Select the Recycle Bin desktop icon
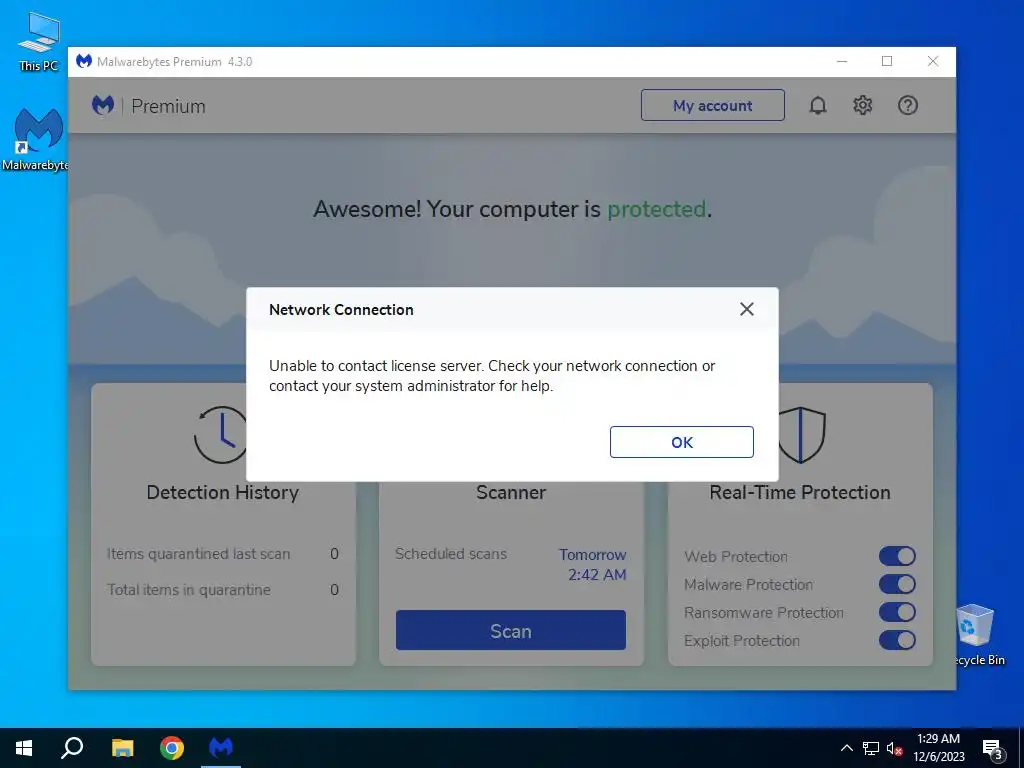Viewport: 1024px width, 768px height. tap(978, 635)
